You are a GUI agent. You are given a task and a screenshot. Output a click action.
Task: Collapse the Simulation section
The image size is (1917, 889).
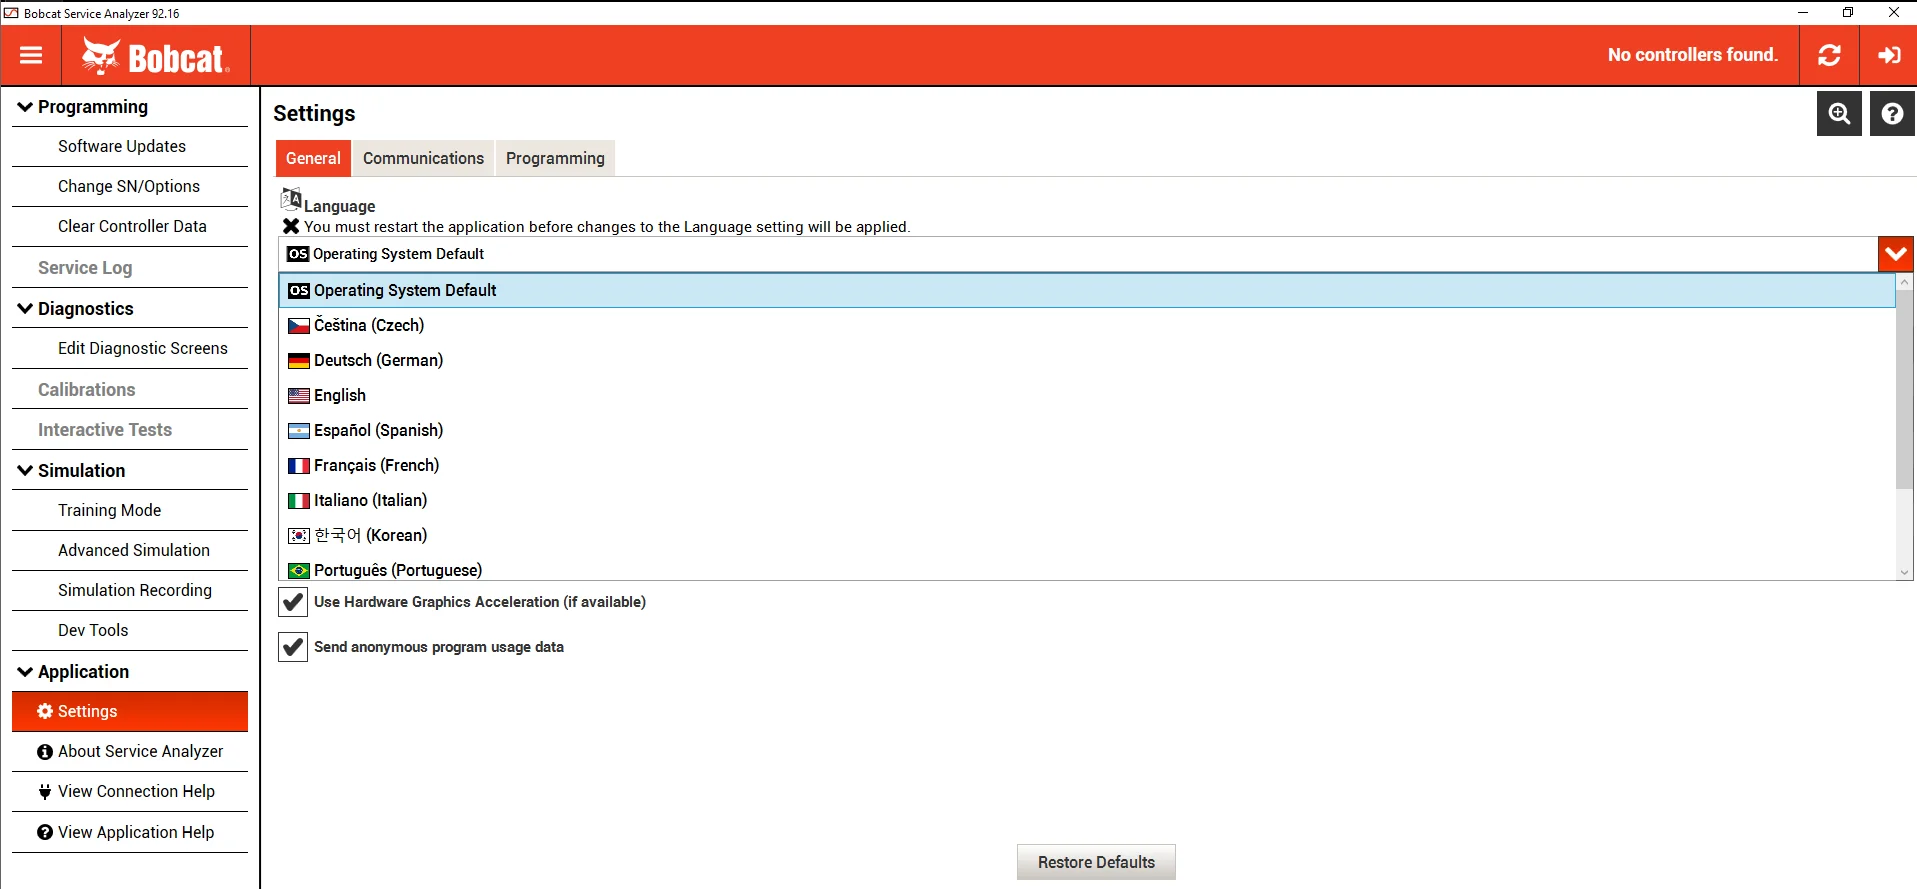(25, 471)
